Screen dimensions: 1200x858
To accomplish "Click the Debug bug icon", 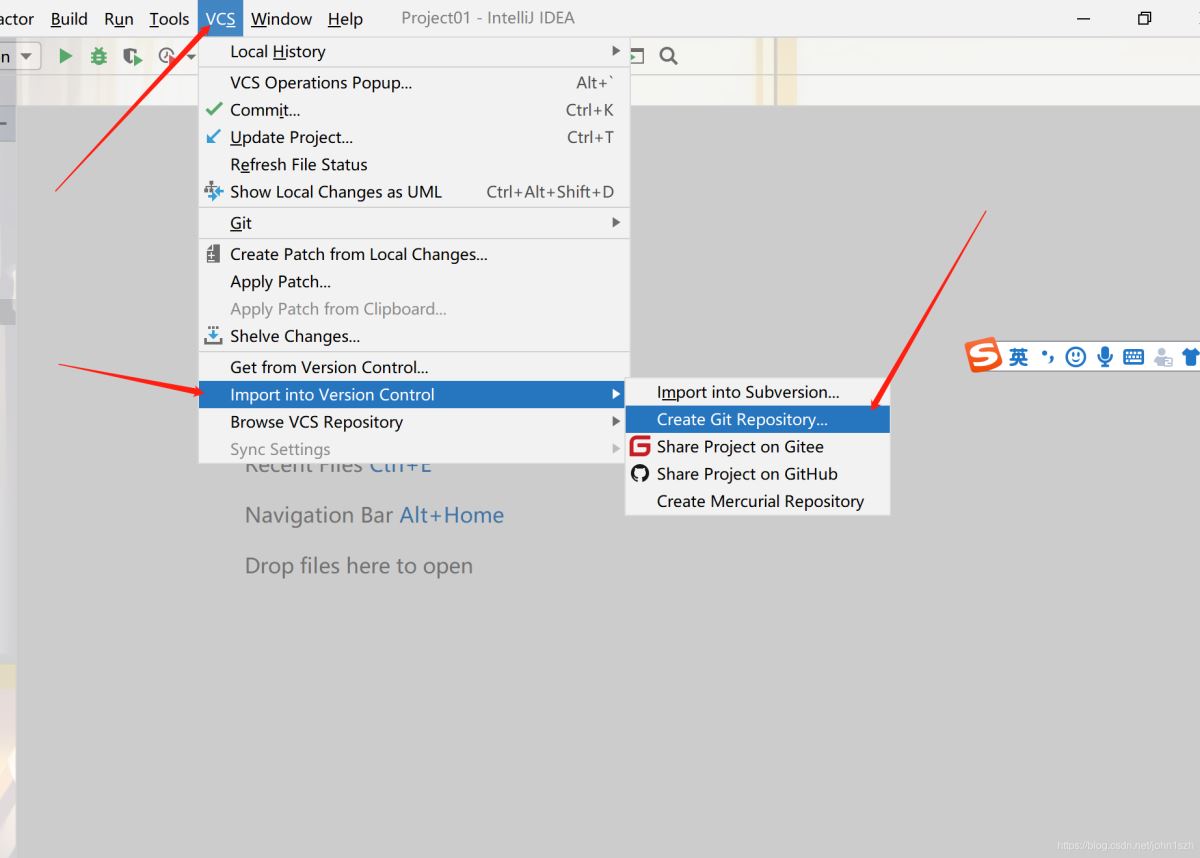I will [98, 56].
